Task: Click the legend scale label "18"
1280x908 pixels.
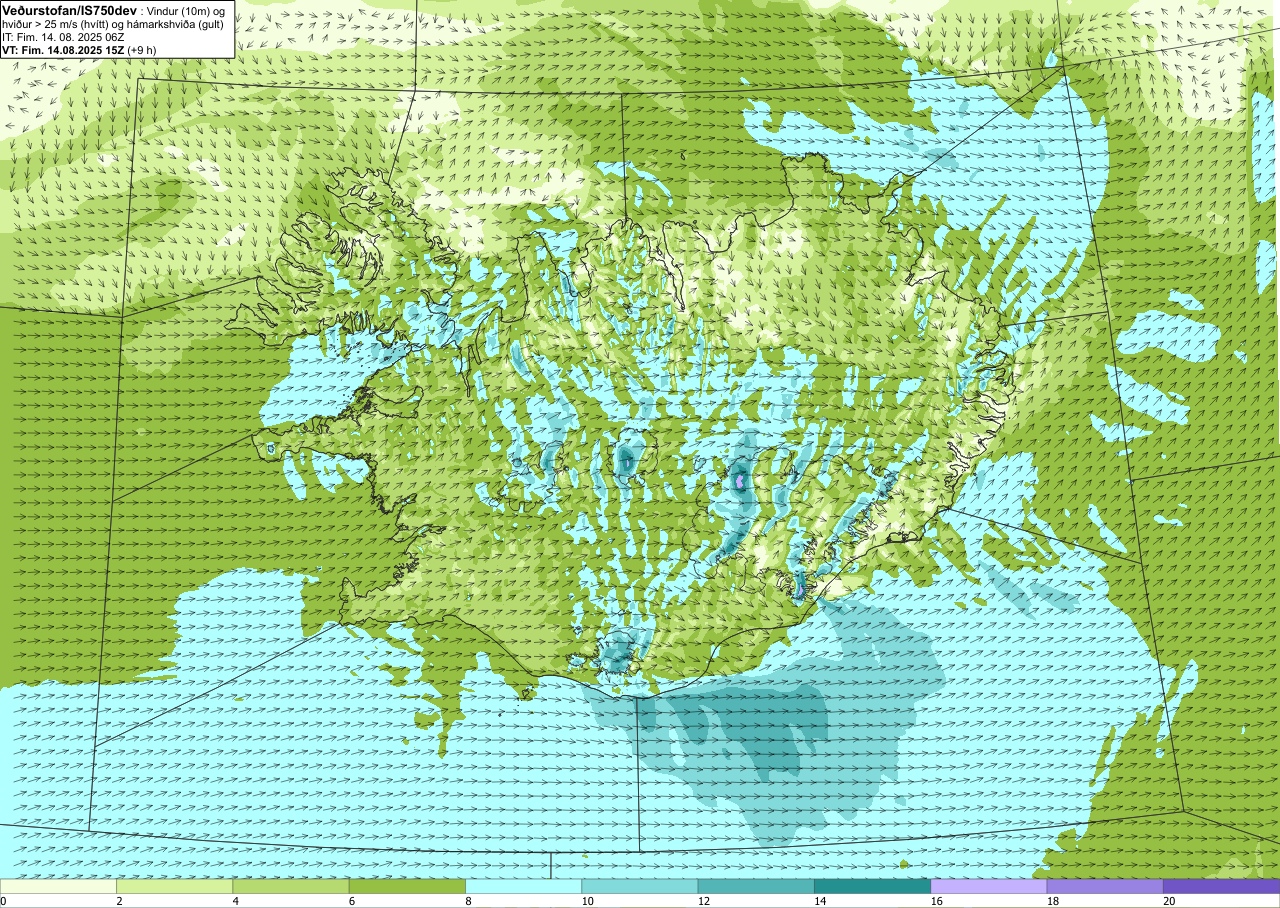Action: [x=1053, y=901]
